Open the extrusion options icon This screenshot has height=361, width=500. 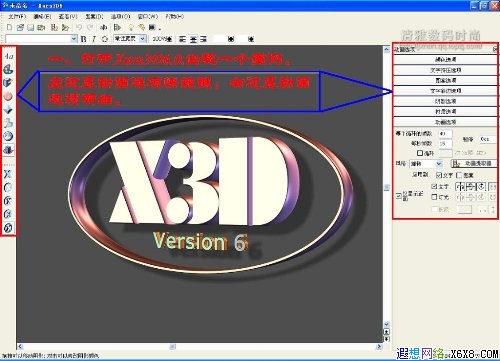point(8,83)
